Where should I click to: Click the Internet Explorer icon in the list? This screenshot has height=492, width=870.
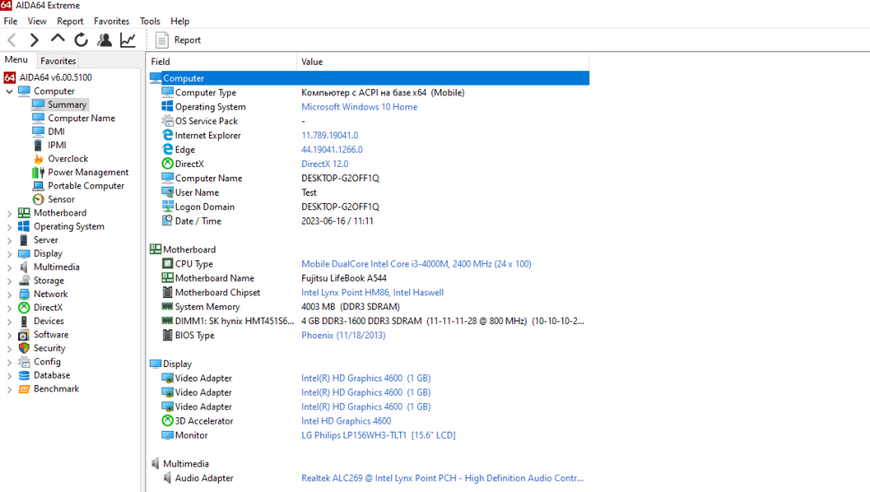point(168,135)
